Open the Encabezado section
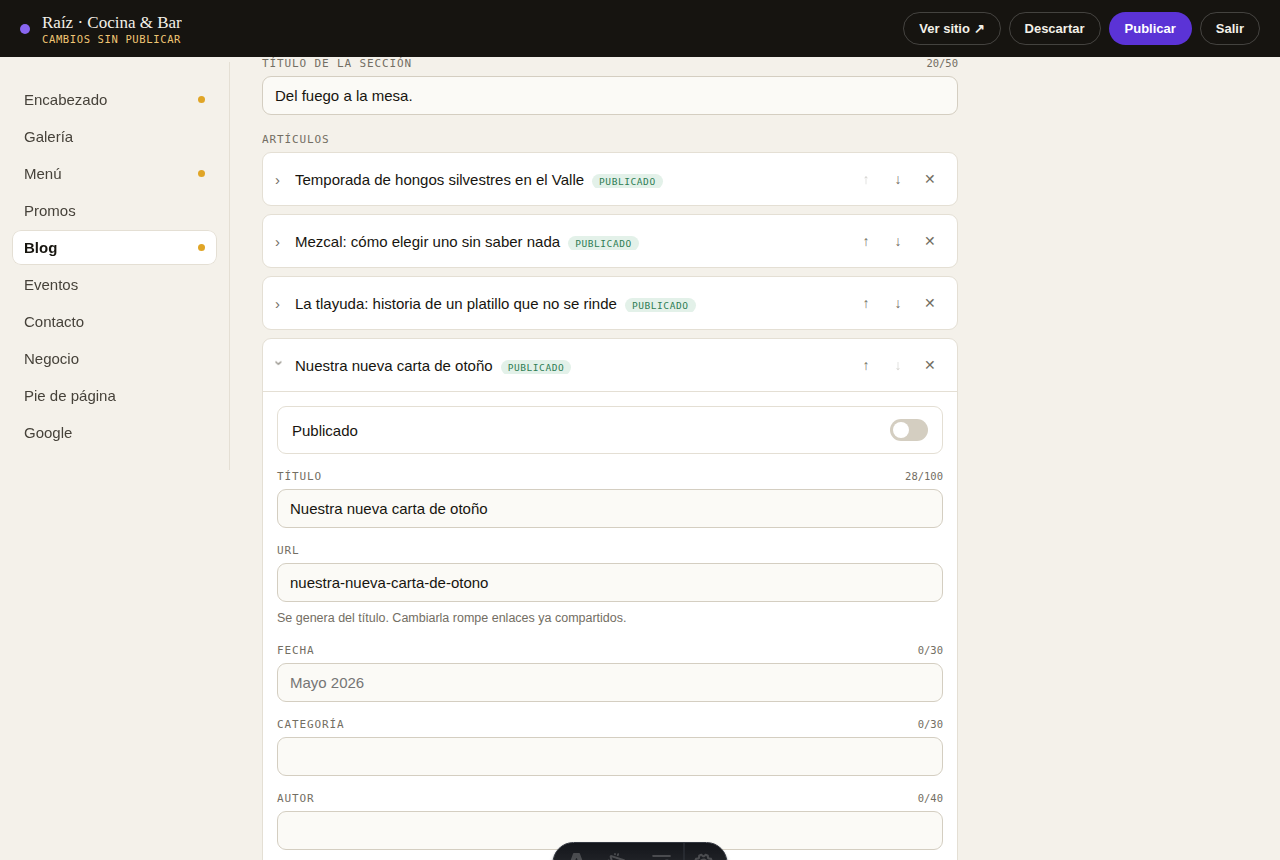Viewport: 1280px width, 860px height. (114, 100)
